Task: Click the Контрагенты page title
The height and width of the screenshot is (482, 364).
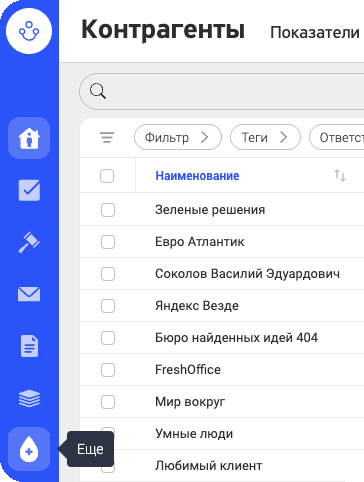Action: [163, 30]
